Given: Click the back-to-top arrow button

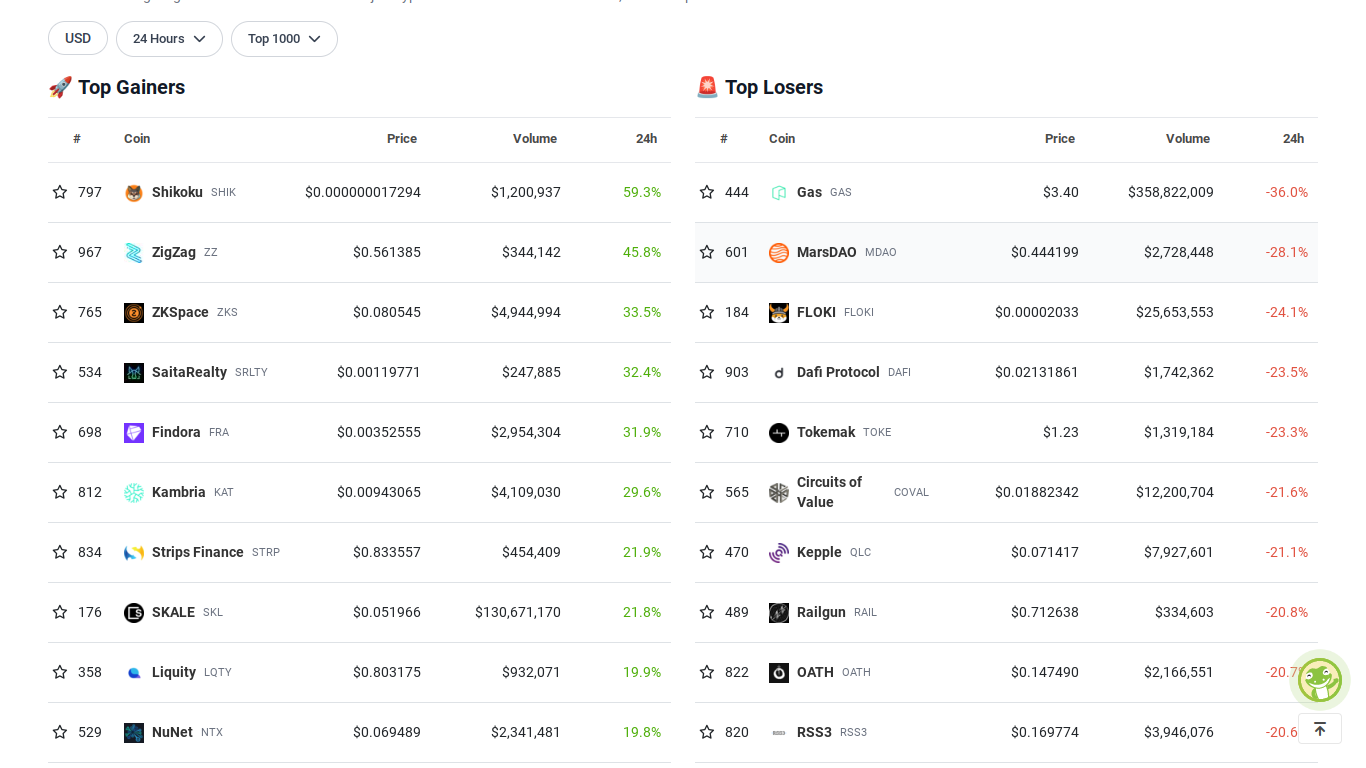Looking at the screenshot, I should coord(1320,729).
